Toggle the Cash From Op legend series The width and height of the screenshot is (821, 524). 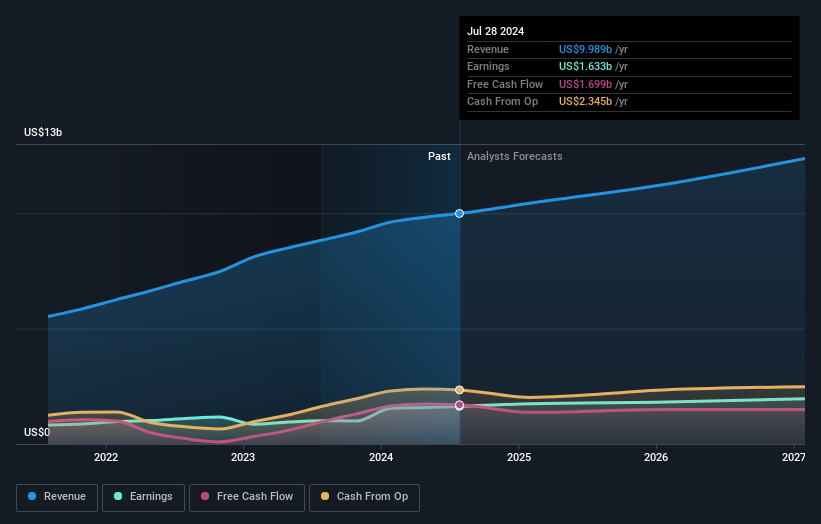(364, 497)
